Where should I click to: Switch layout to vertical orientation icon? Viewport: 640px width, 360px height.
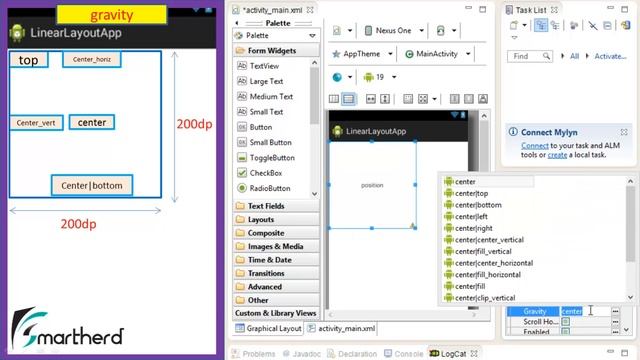[349, 99]
